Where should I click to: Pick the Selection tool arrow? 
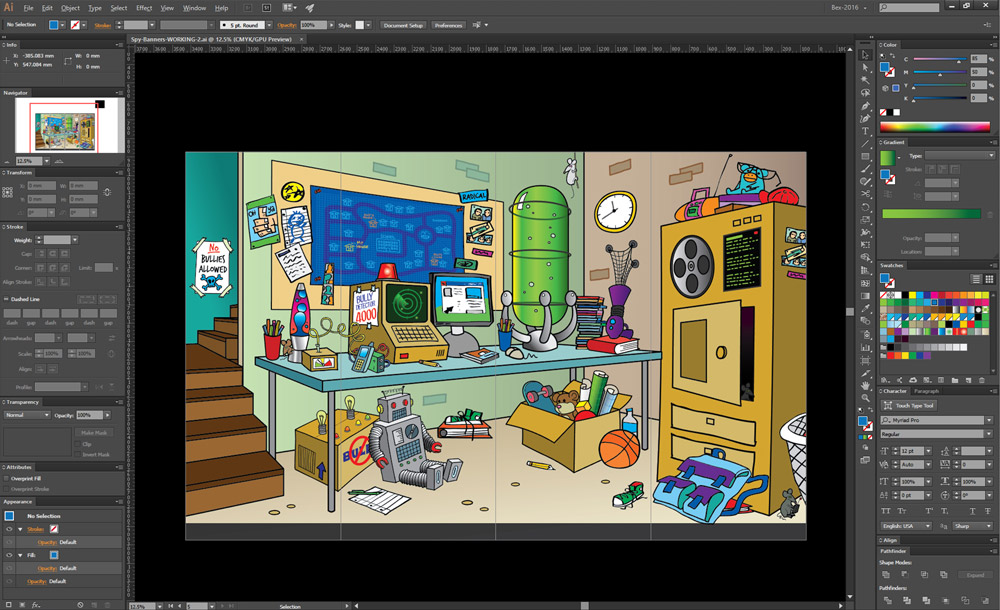[866, 54]
